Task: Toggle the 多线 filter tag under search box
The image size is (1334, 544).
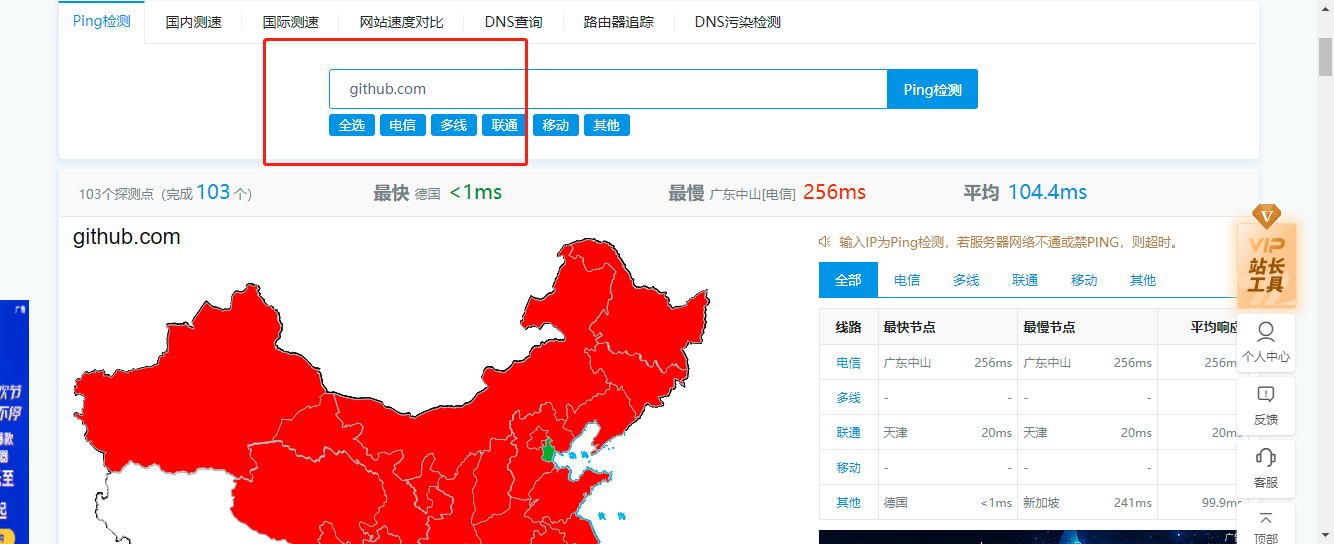Action: click(454, 125)
